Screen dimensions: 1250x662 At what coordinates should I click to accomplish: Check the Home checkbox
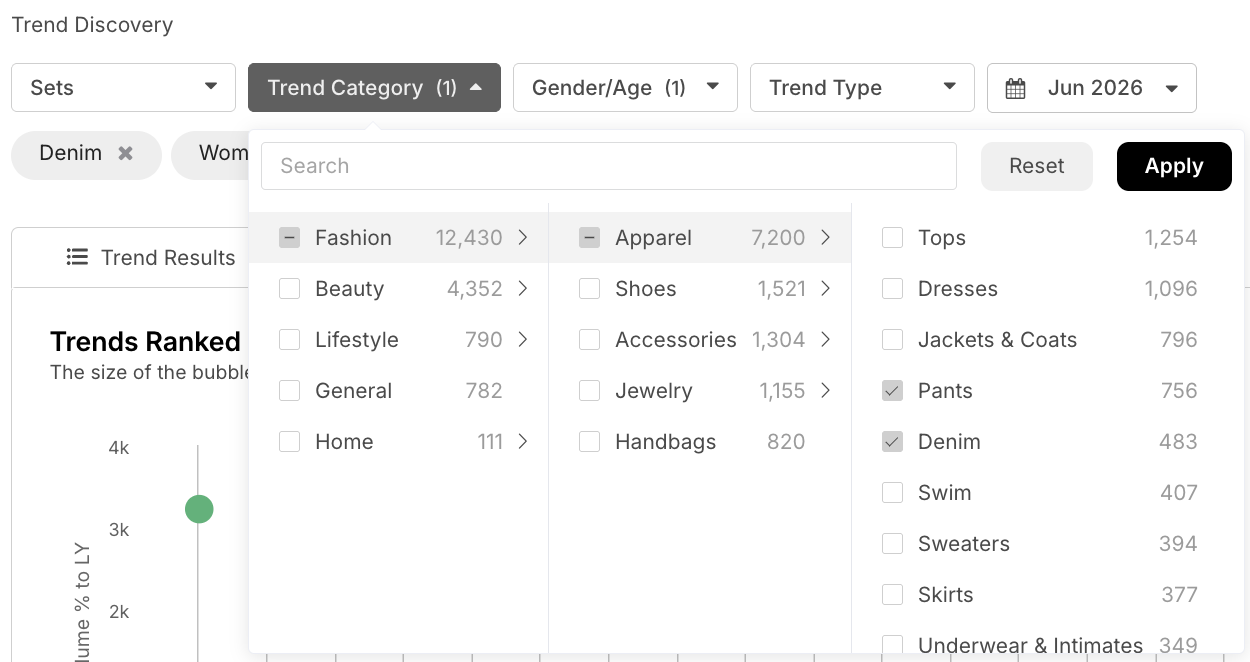click(x=289, y=442)
